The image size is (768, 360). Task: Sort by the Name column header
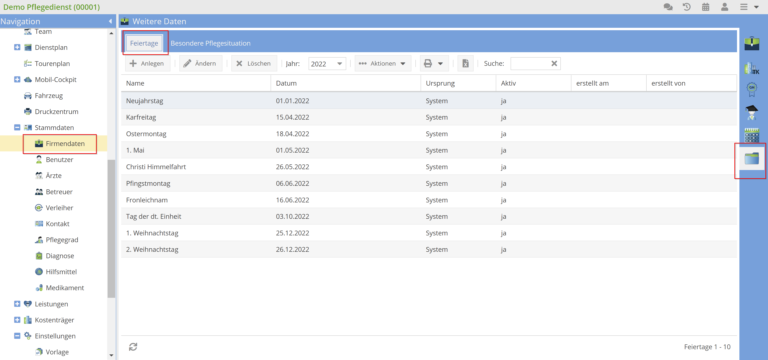tap(196, 83)
